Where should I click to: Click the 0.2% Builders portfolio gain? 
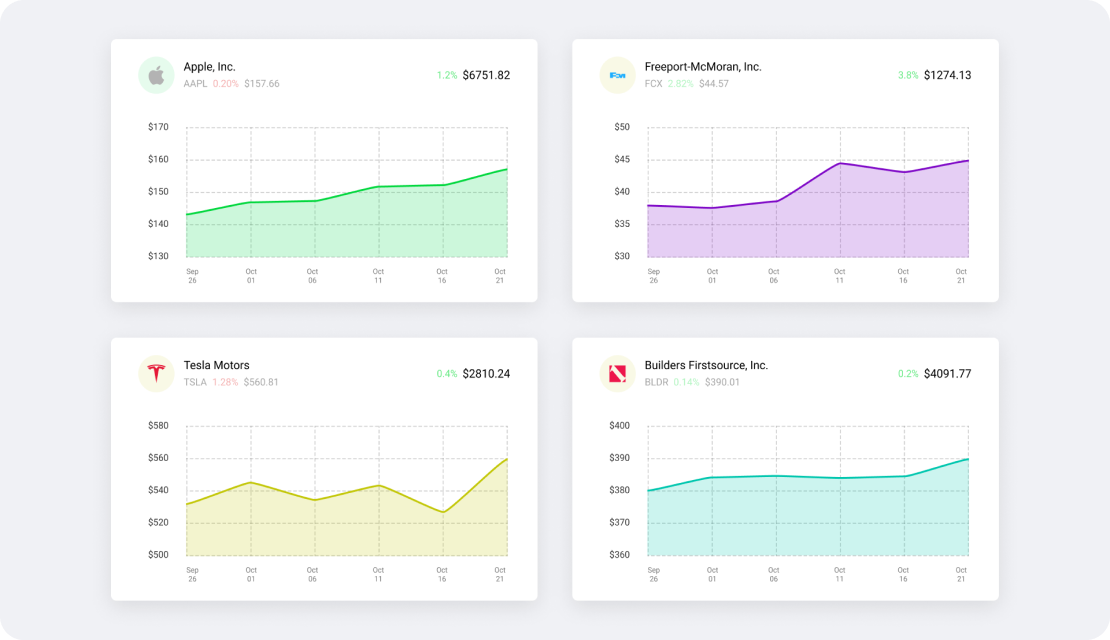tap(908, 374)
